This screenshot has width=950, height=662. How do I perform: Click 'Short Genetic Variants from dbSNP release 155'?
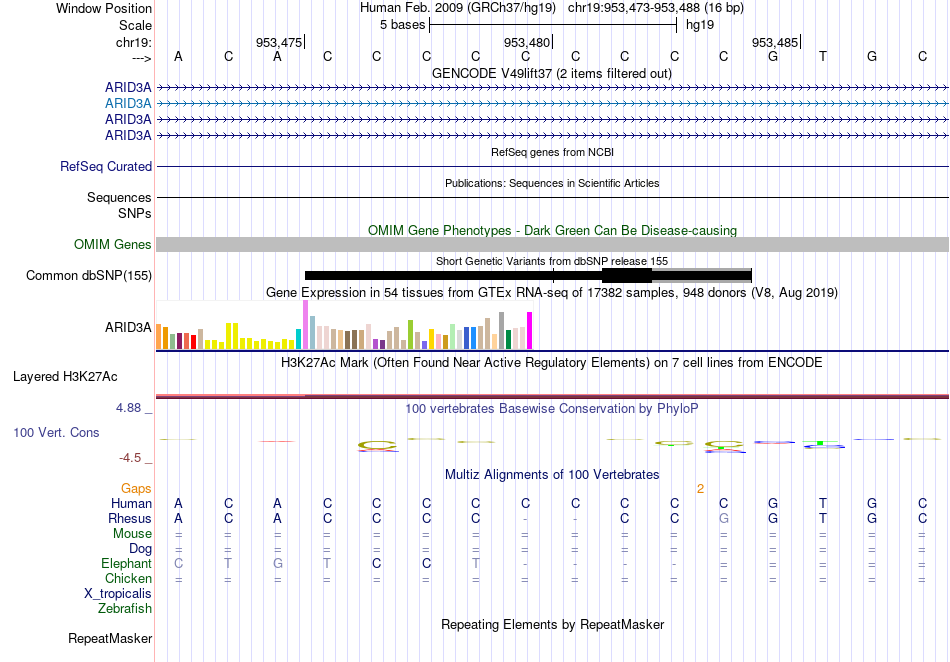[x=552, y=261]
